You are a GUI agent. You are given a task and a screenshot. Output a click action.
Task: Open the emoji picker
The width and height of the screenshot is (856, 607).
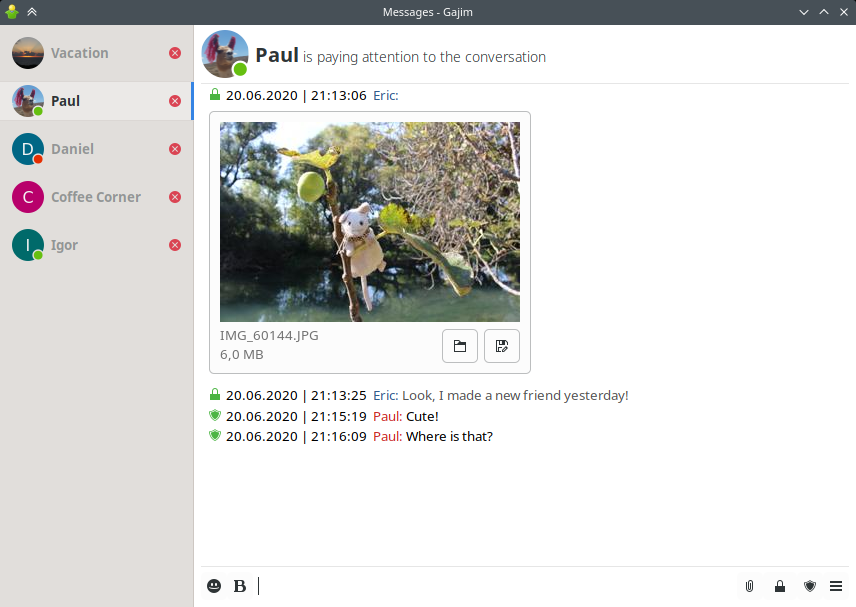[x=214, y=586]
